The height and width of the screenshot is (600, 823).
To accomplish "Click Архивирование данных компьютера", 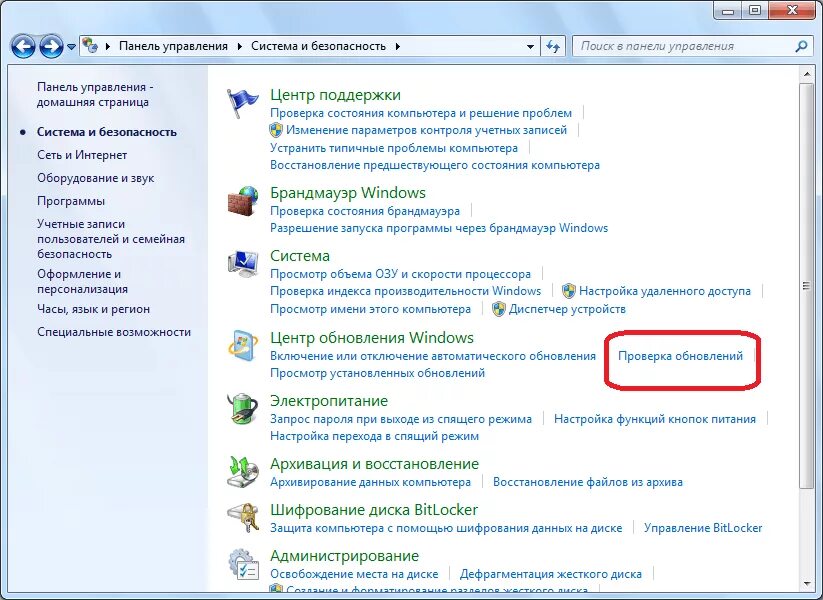I will point(371,482).
